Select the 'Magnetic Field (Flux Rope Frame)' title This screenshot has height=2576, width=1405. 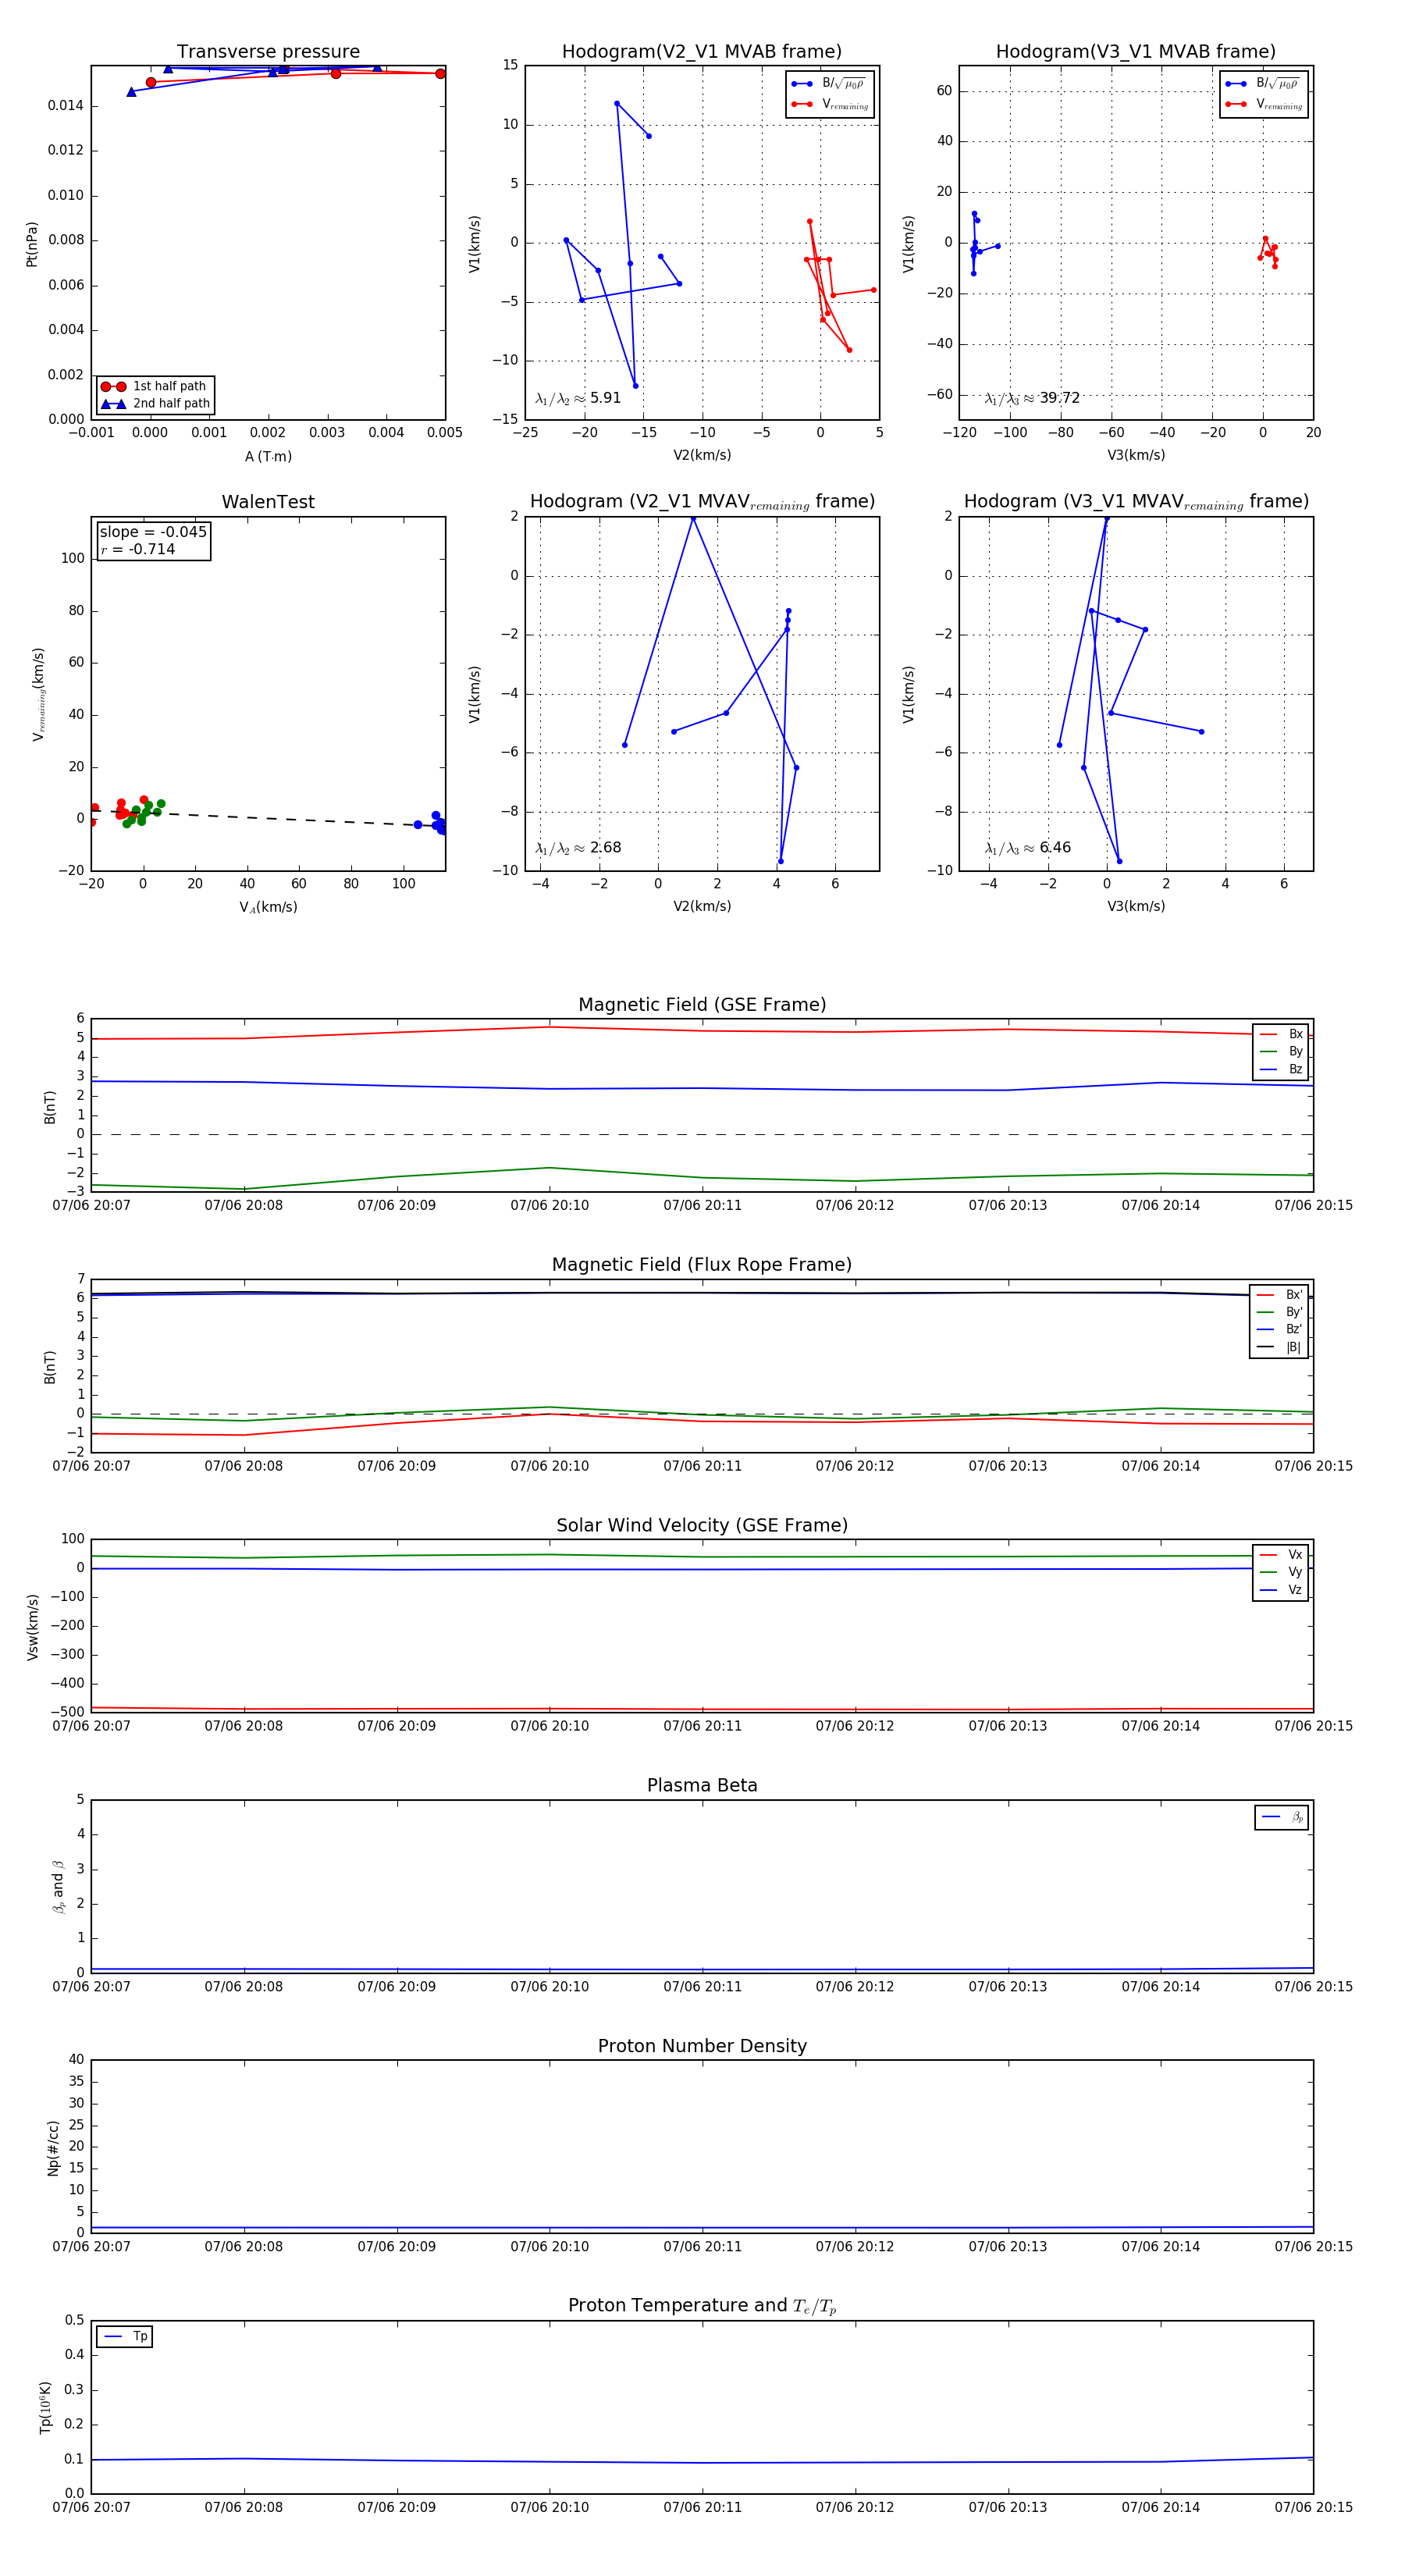pyautogui.click(x=702, y=1265)
